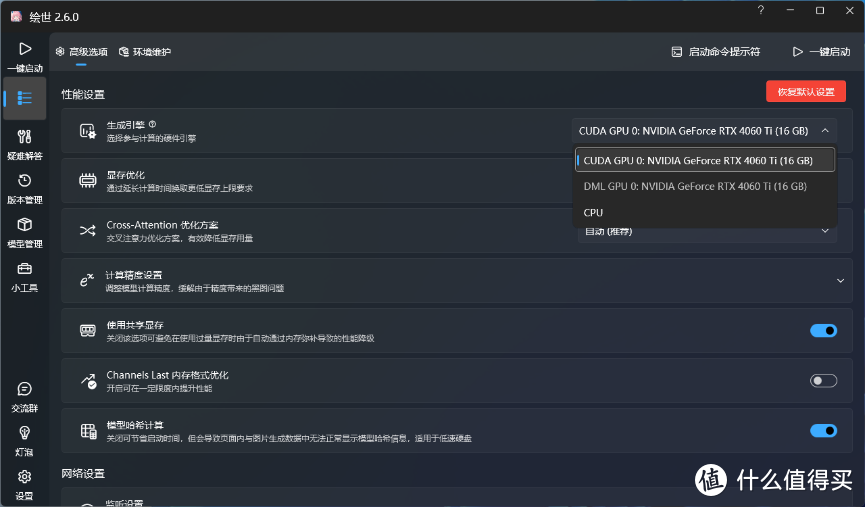
Task: Open the 一键启动 sidebar page
Action: click(x=24, y=57)
